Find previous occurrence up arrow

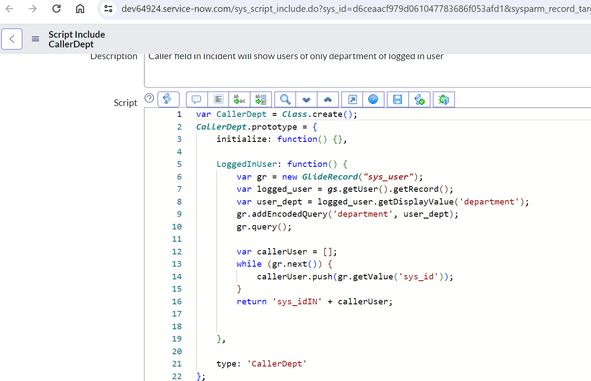[328, 99]
